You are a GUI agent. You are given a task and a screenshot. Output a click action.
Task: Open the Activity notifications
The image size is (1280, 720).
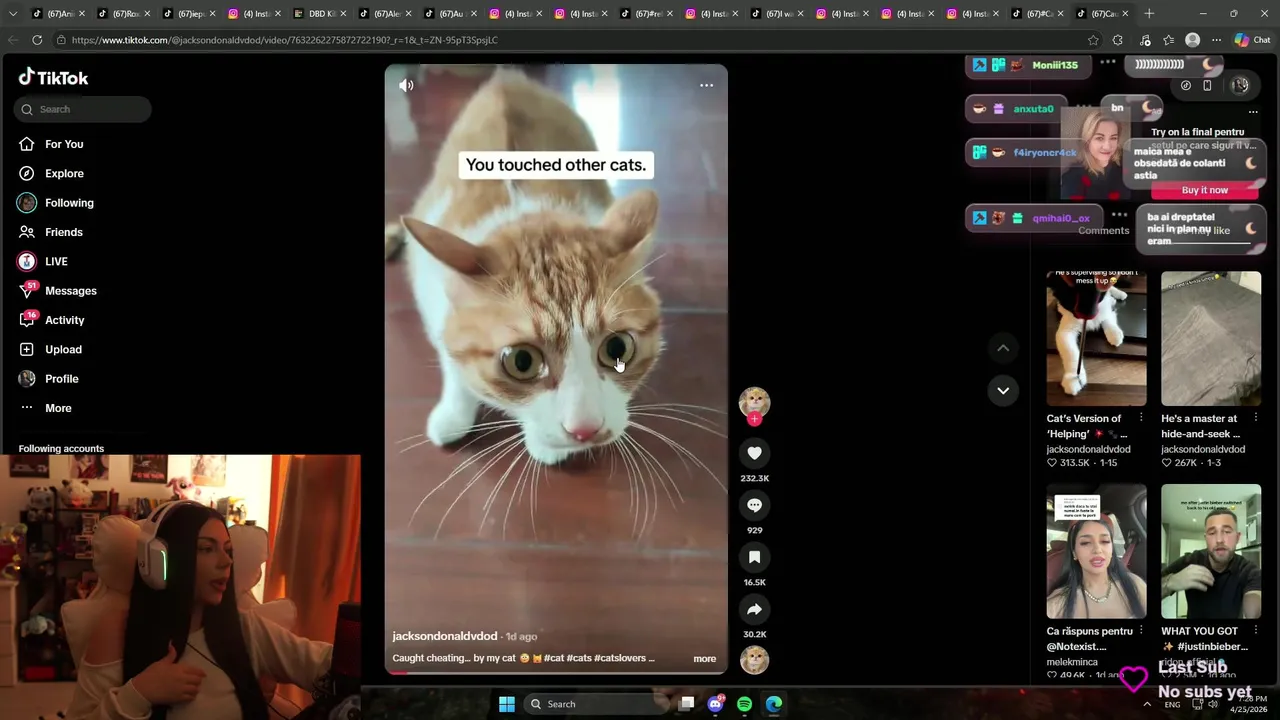pyautogui.click(x=65, y=320)
